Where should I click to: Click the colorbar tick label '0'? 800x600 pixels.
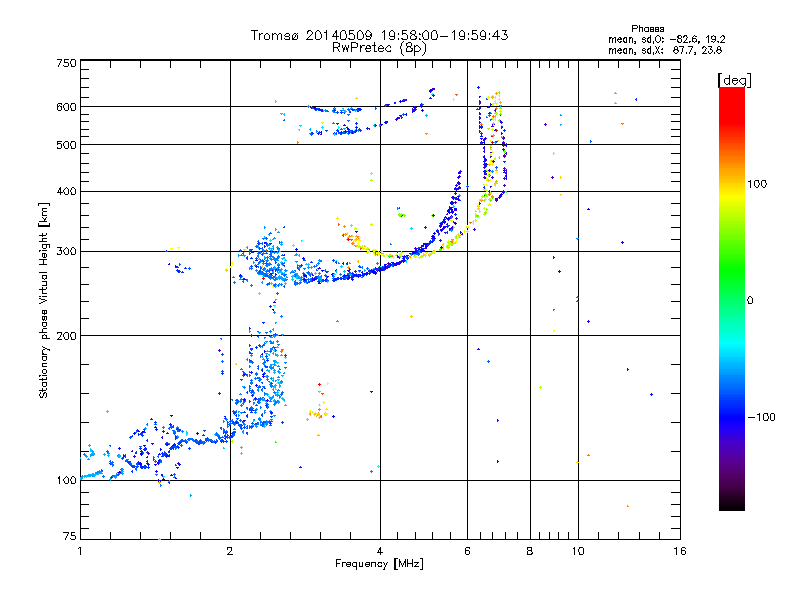750,301
